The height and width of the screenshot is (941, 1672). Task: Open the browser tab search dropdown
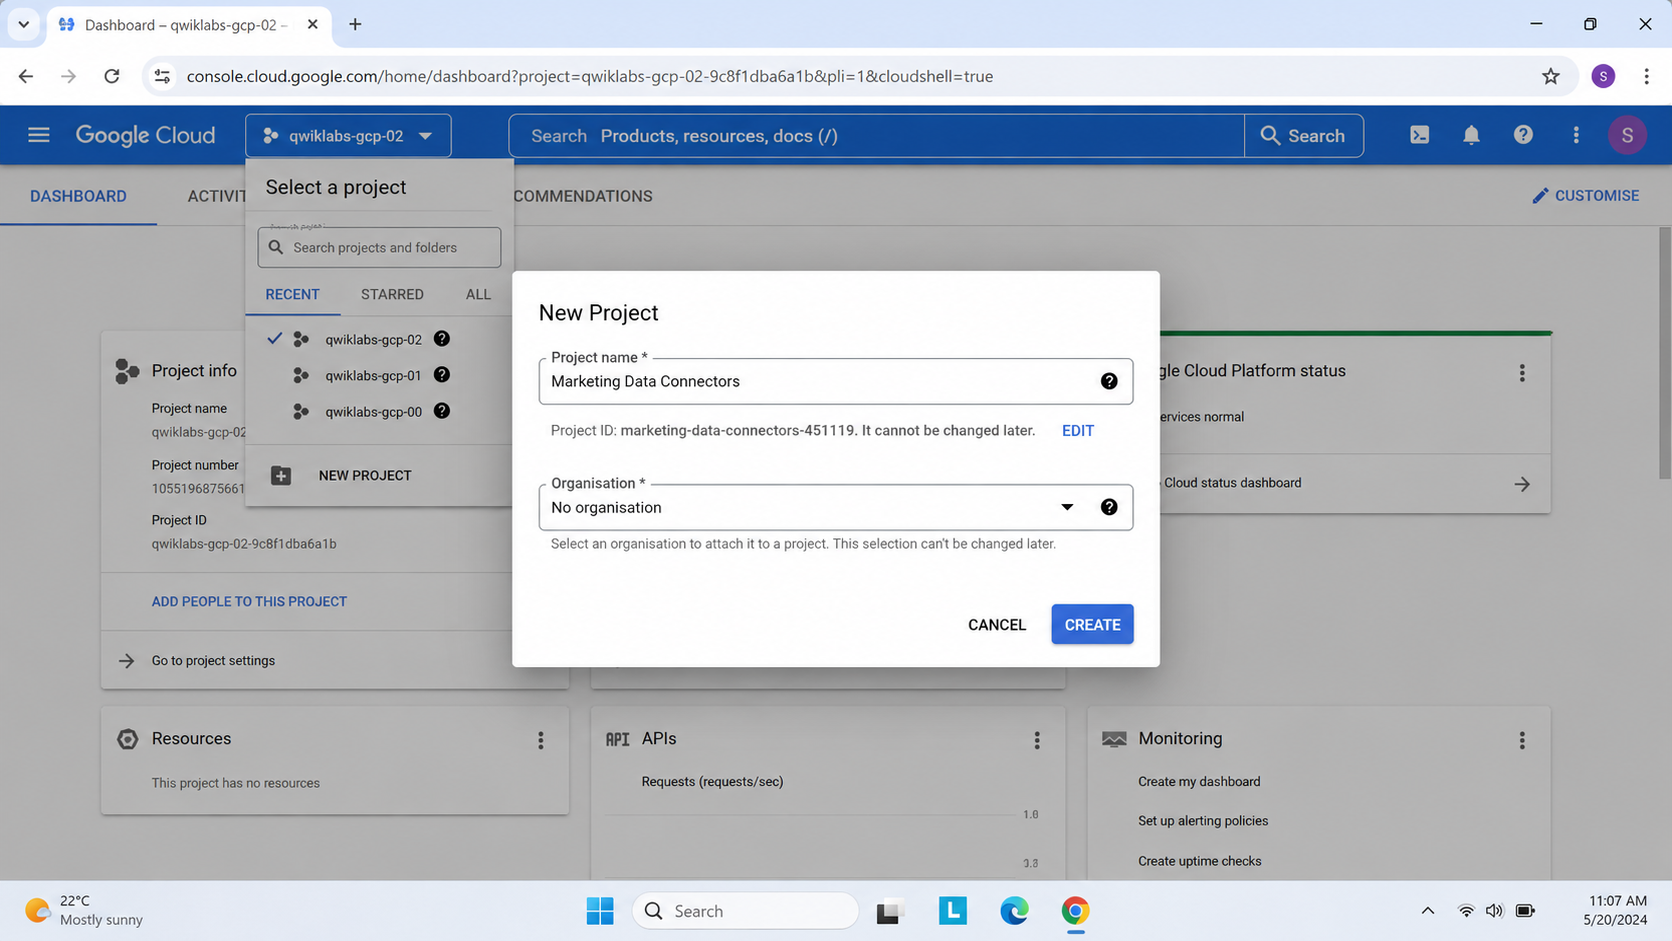coord(23,24)
